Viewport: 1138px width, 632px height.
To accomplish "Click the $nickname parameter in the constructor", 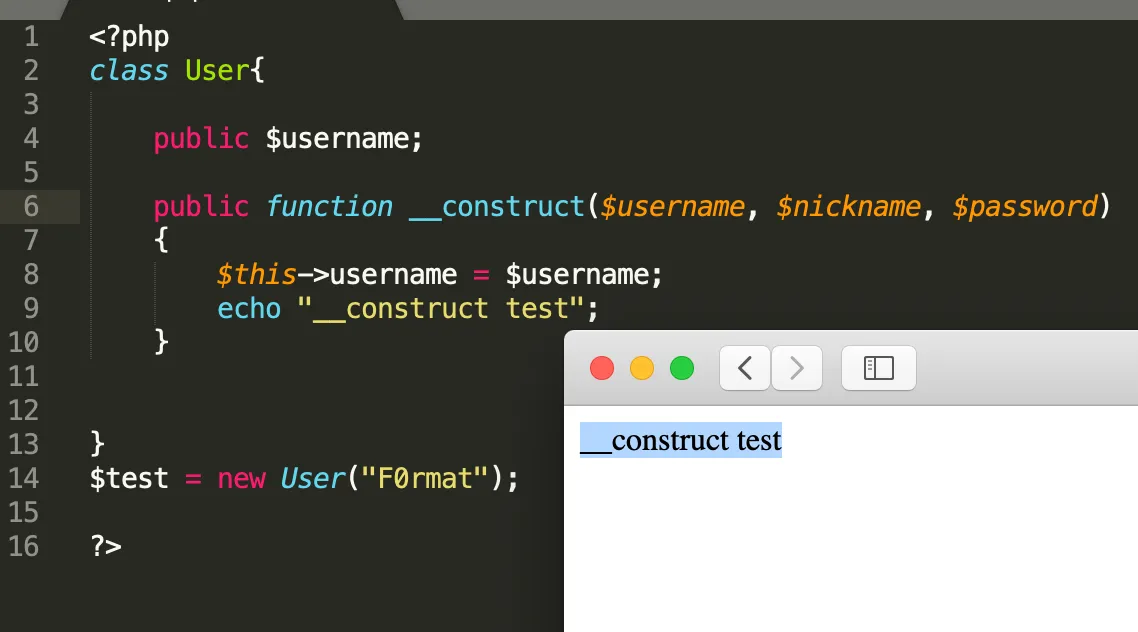I will click(848, 207).
